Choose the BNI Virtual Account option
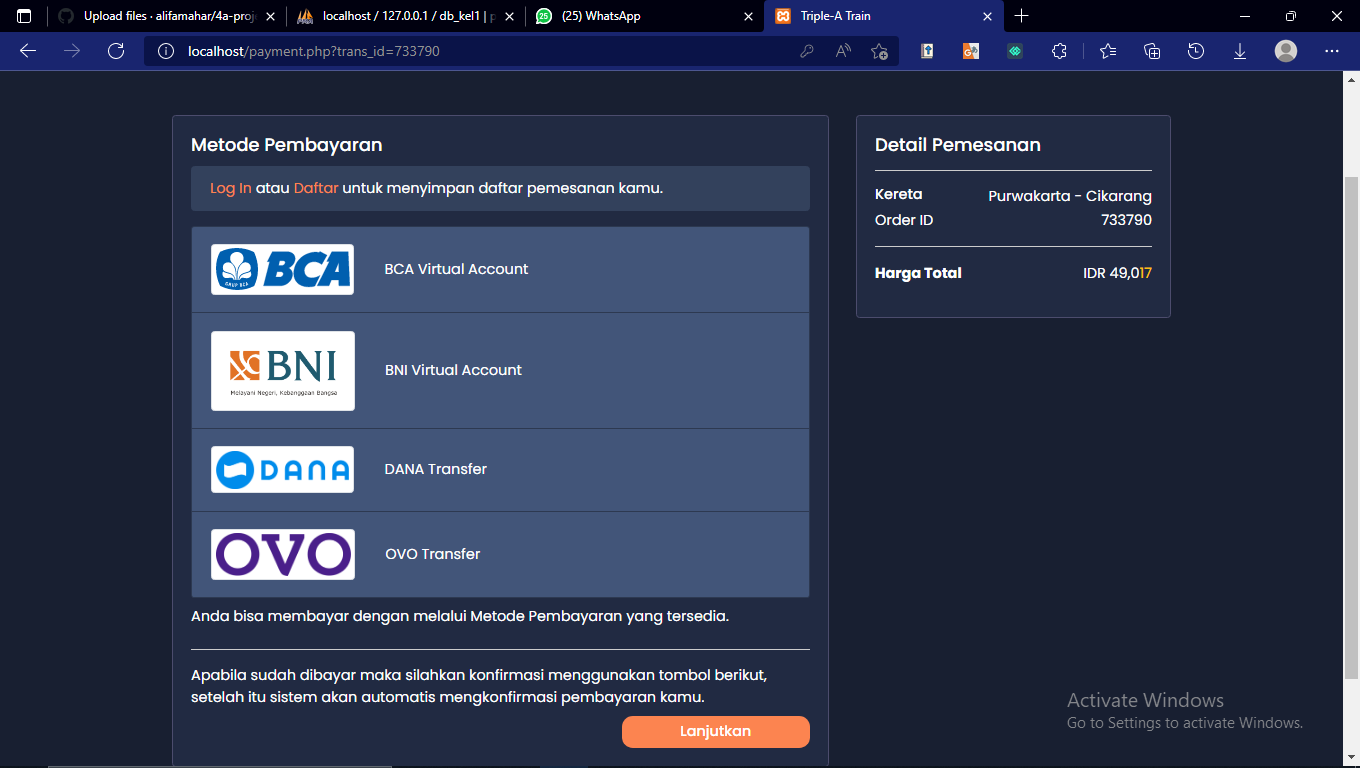This screenshot has width=1360, height=768. coord(500,370)
